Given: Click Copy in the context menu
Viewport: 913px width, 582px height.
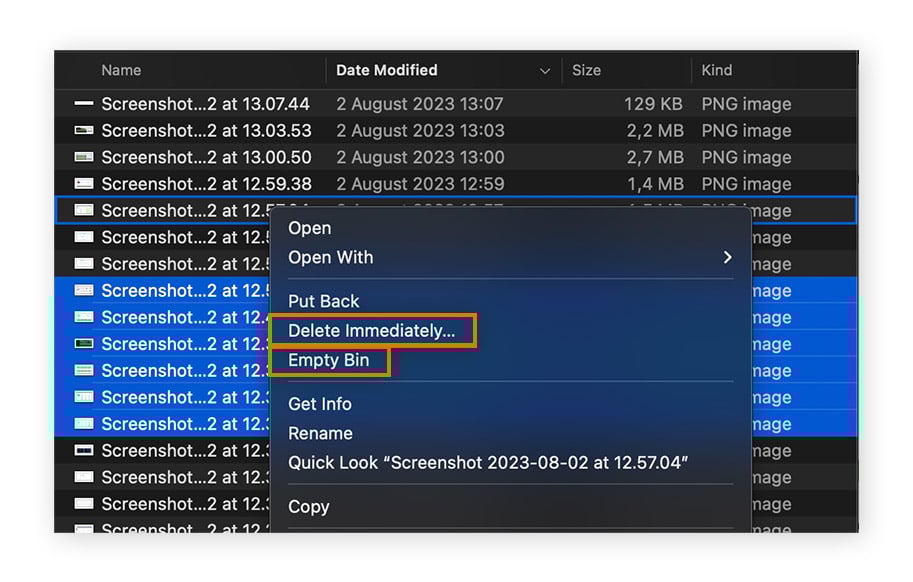Looking at the screenshot, I should click(308, 507).
